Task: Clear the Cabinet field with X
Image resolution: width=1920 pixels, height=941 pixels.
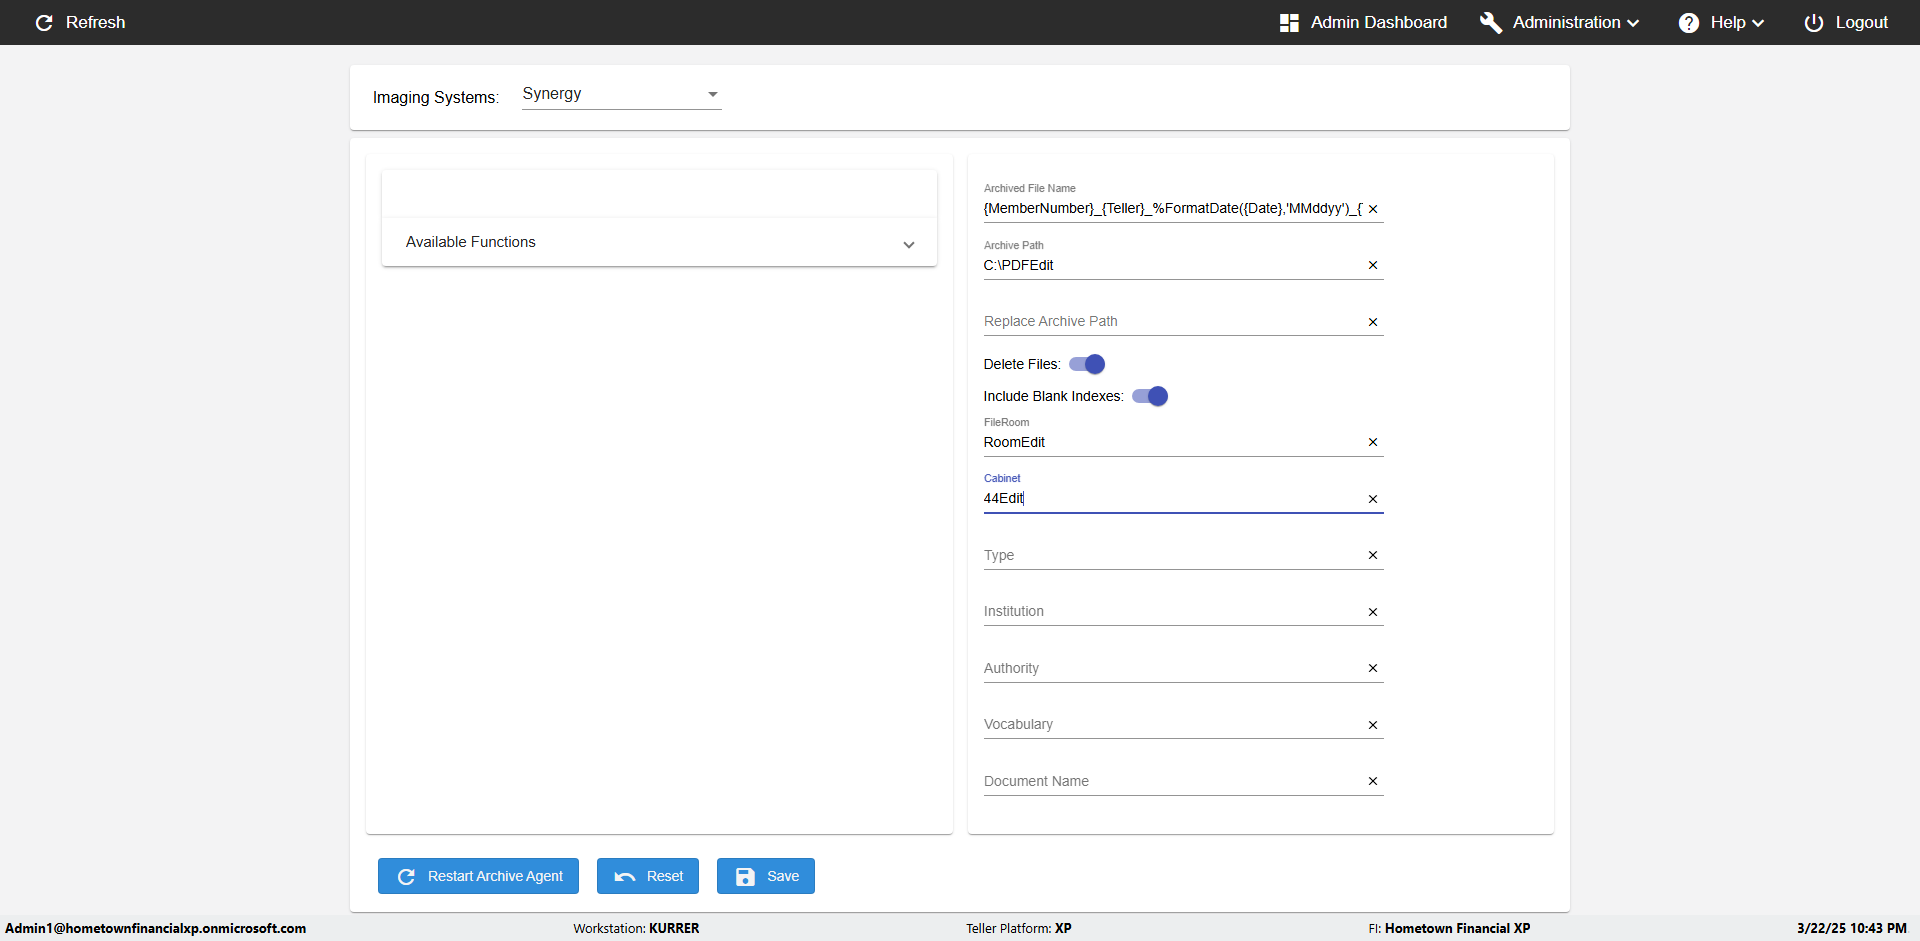Action: click(x=1373, y=499)
